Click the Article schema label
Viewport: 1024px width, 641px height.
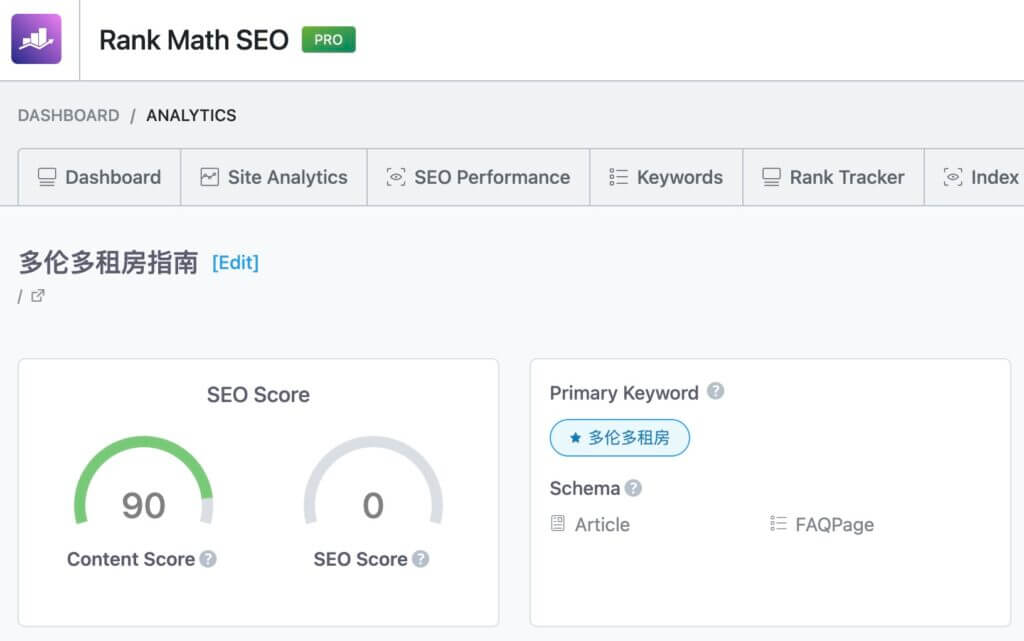click(x=602, y=524)
